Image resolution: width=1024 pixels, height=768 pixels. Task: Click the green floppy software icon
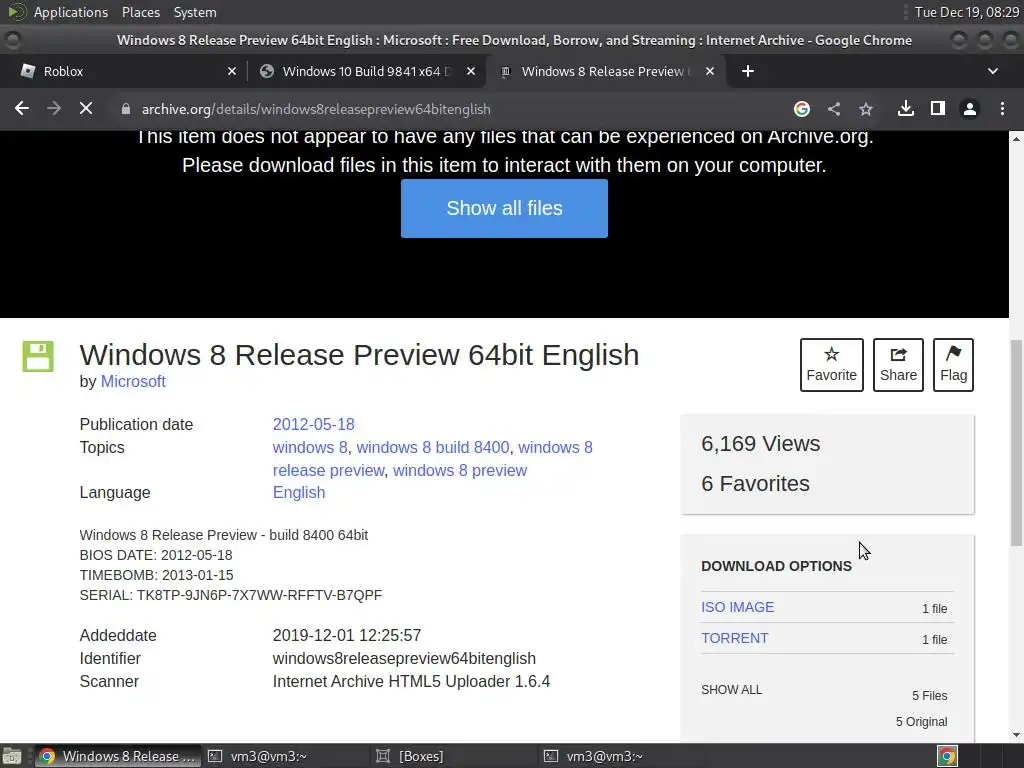point(38,357)
